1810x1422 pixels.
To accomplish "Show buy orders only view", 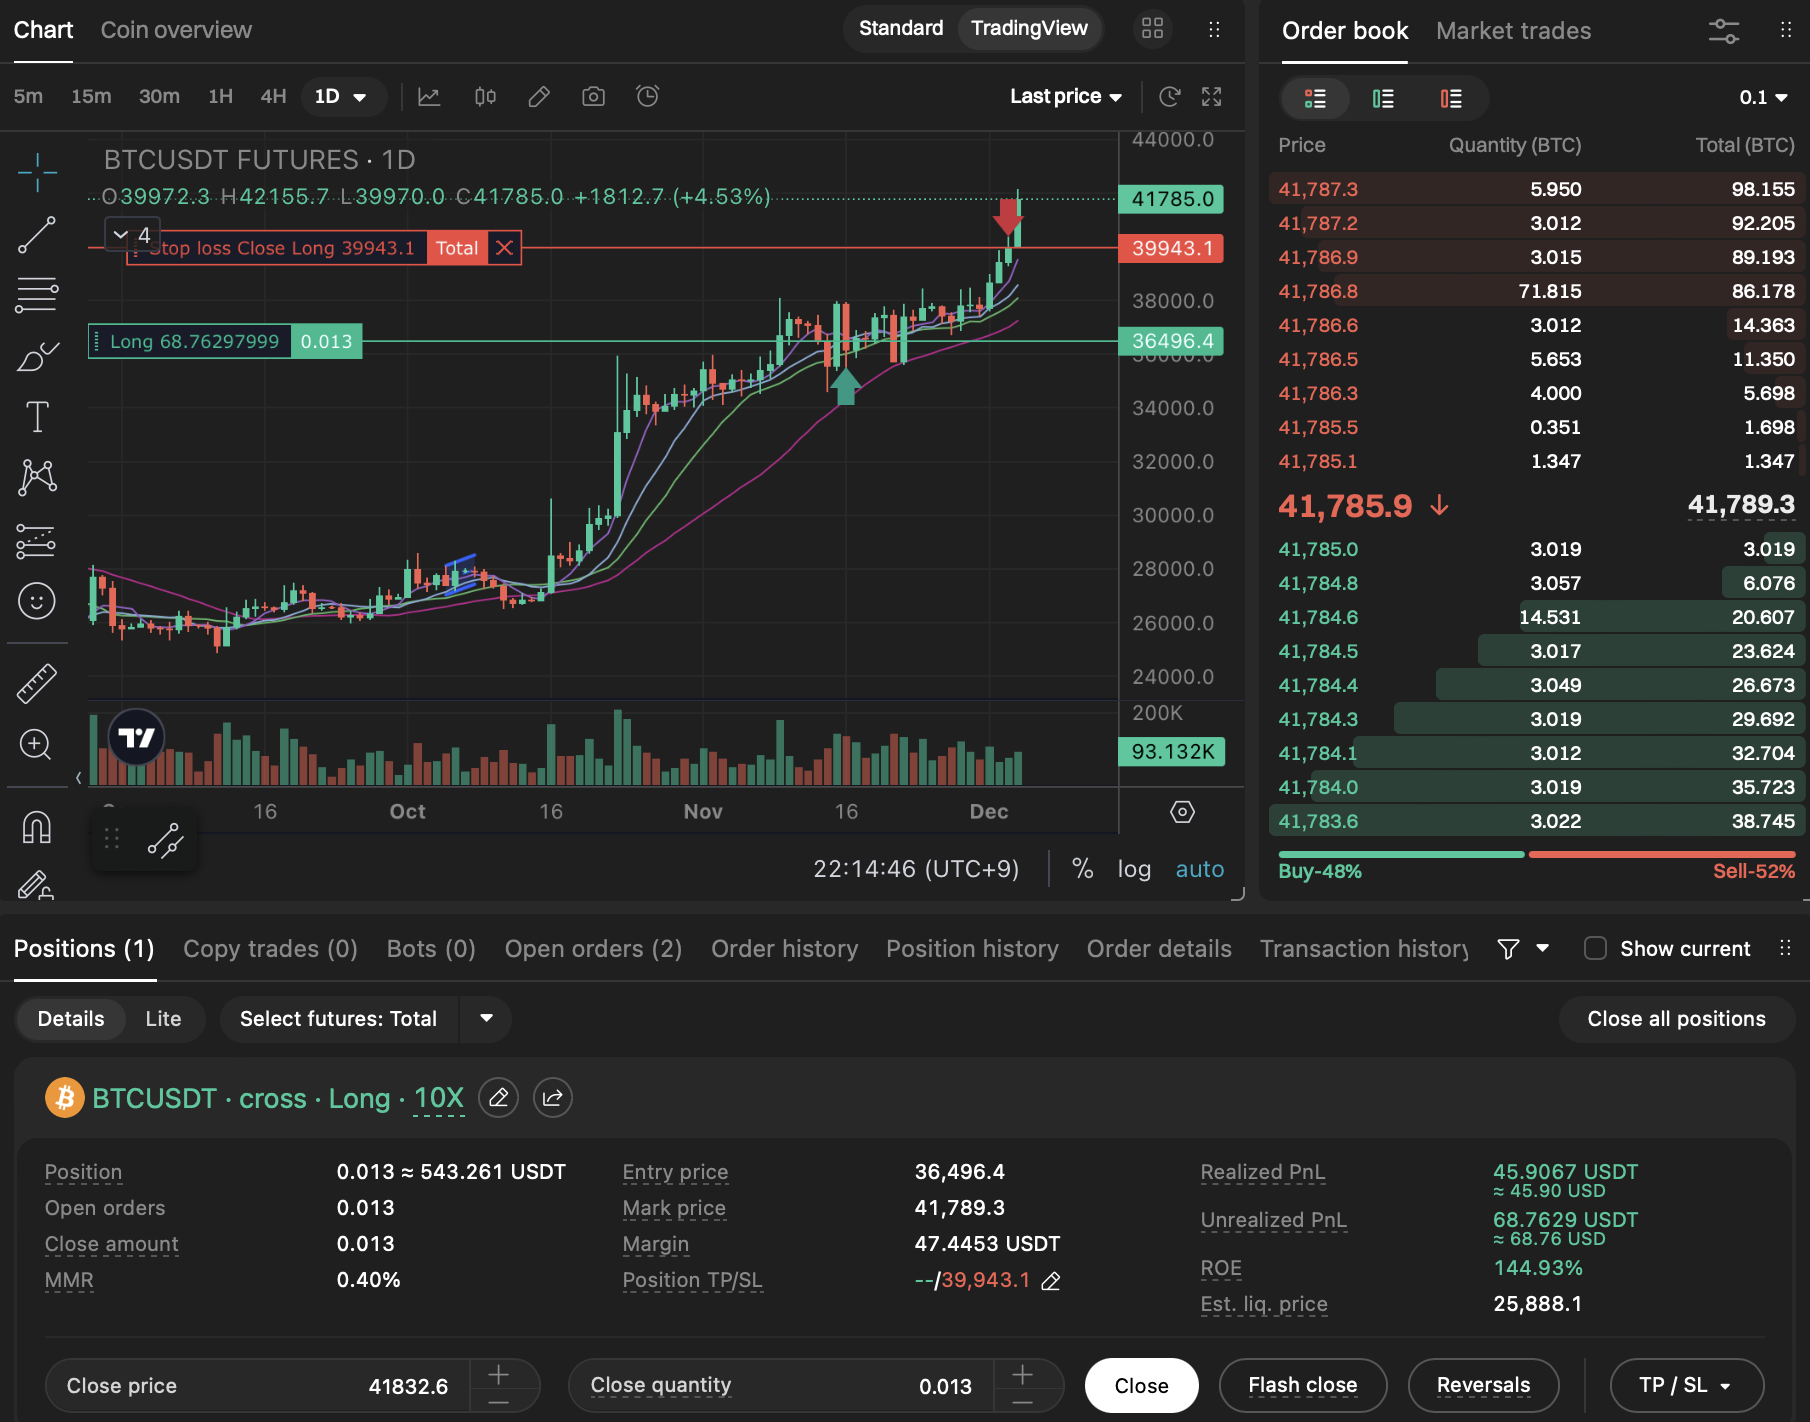I will [1383, 98].
